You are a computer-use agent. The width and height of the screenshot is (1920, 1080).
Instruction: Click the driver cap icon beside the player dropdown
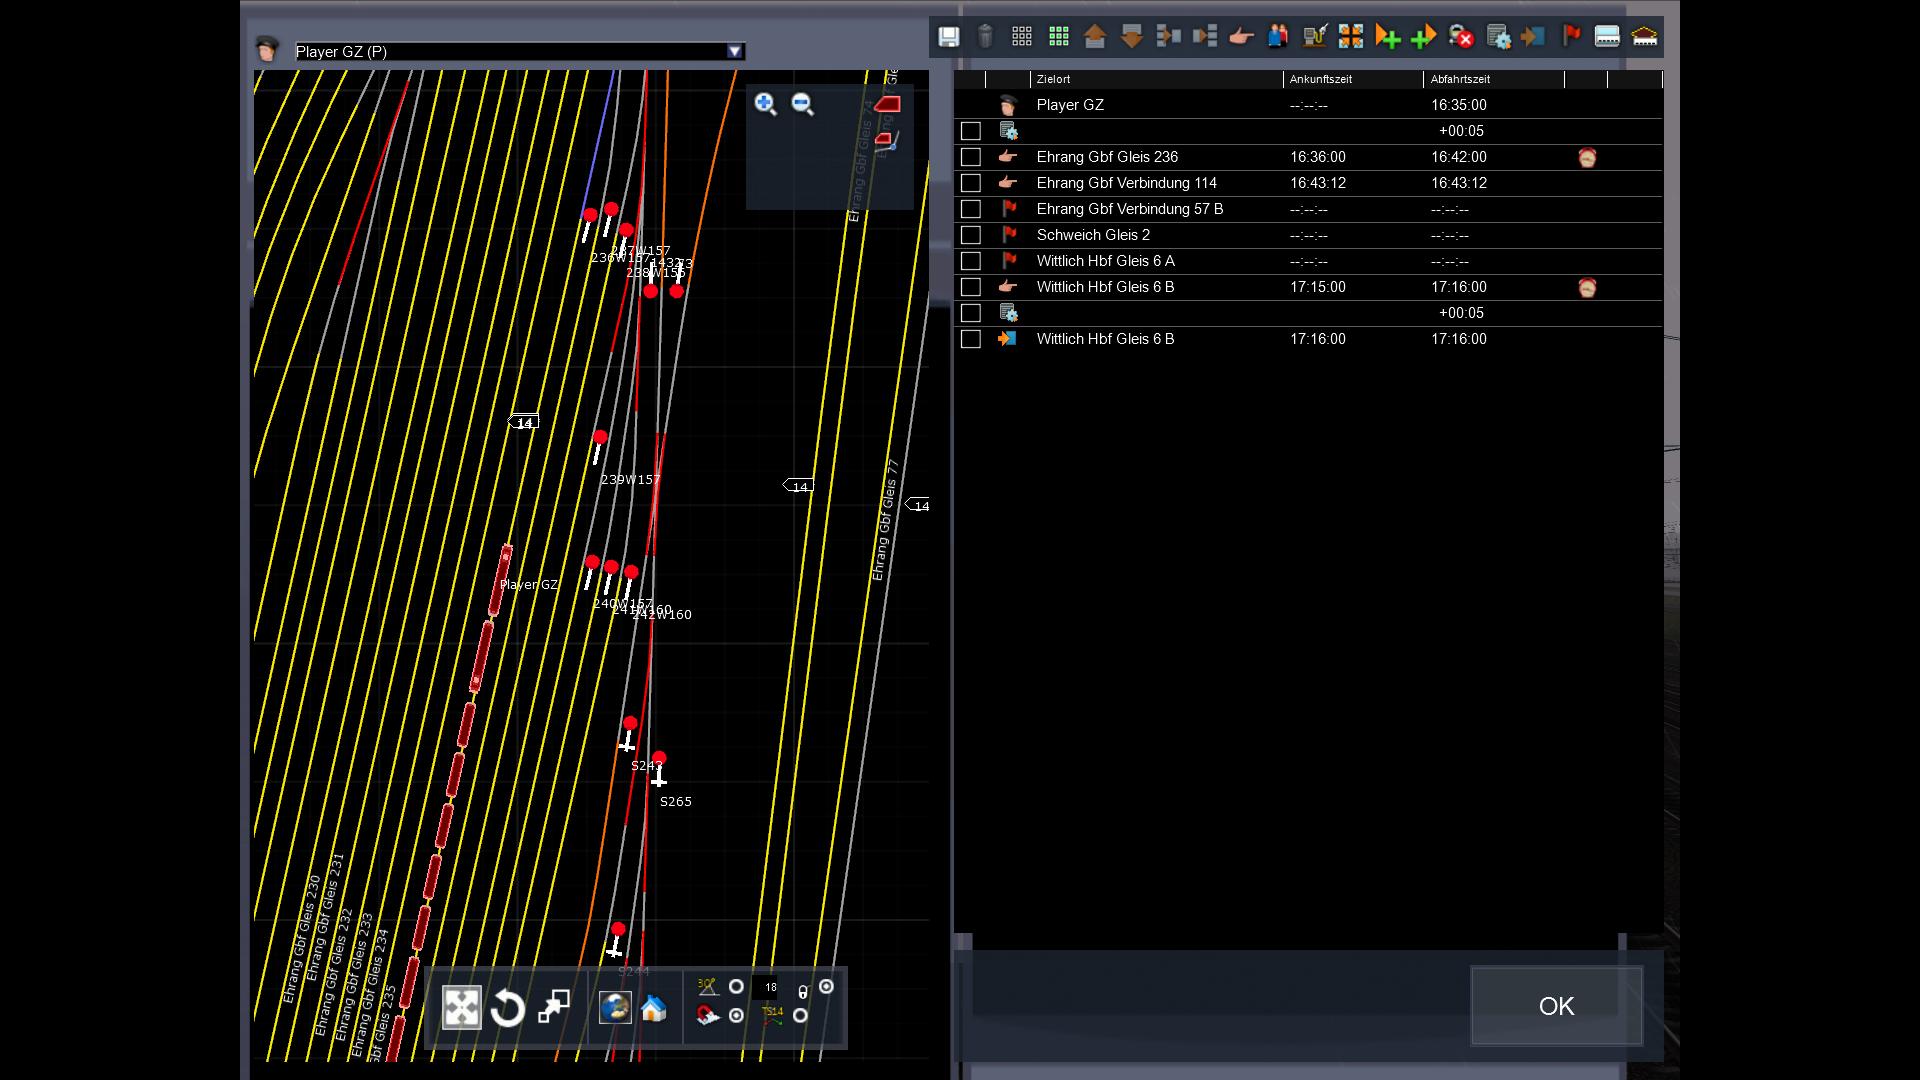point(267,49)
